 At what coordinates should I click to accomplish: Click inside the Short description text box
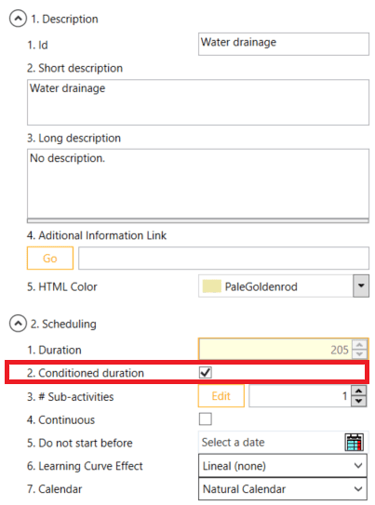pos(198,102)
